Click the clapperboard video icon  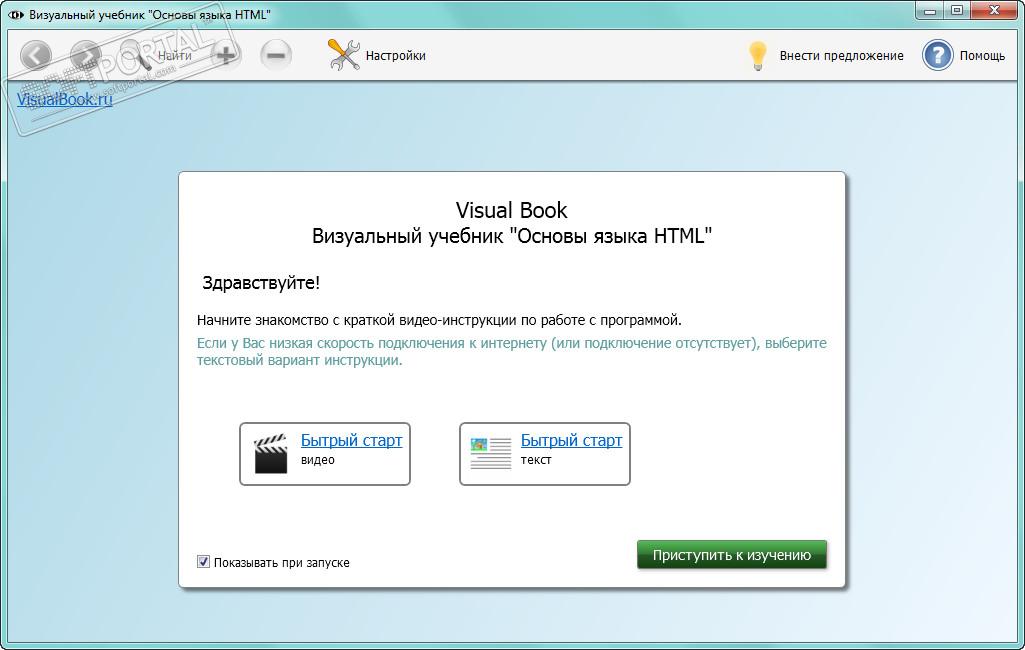coord(271,454)
